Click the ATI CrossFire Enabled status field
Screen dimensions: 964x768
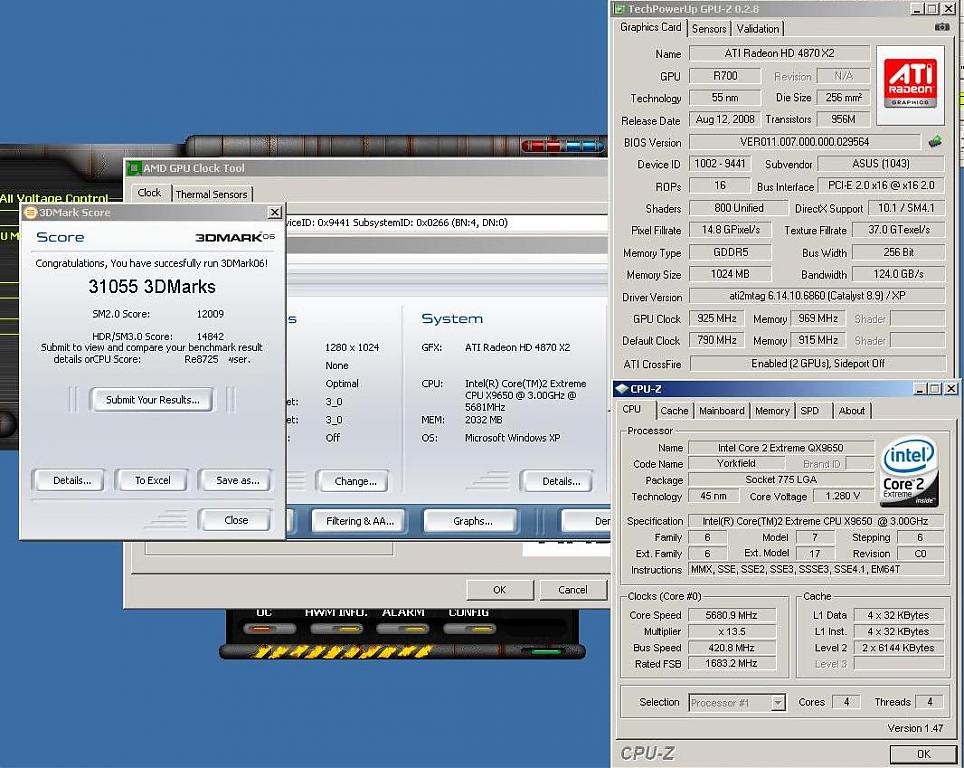tap(818, 363)
